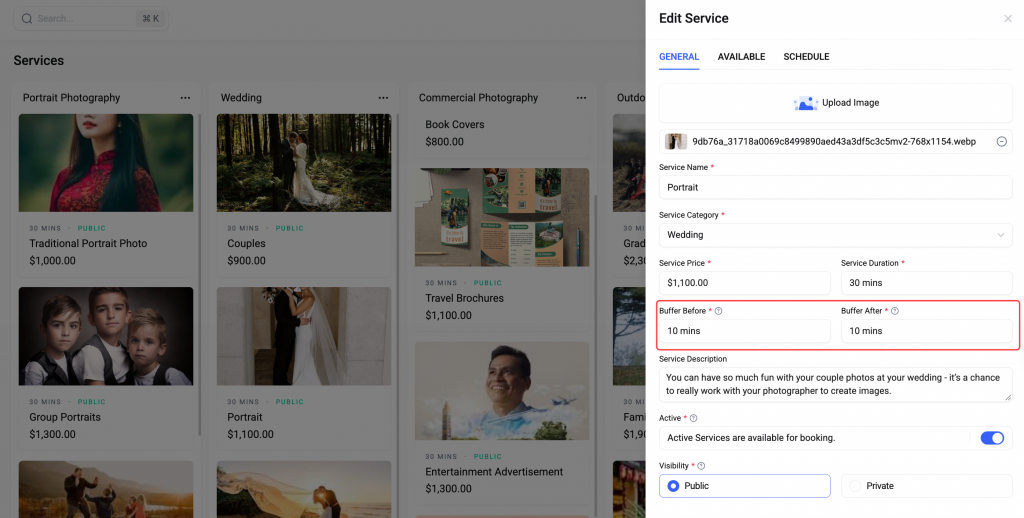Open the Group Portraits service image
Screen dimensions: 1024x518
106,336
